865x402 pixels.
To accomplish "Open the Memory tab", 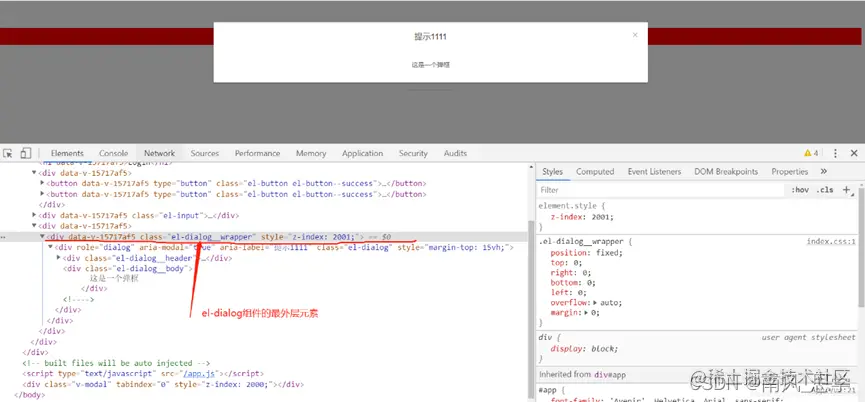I will [x=311, y=153].
